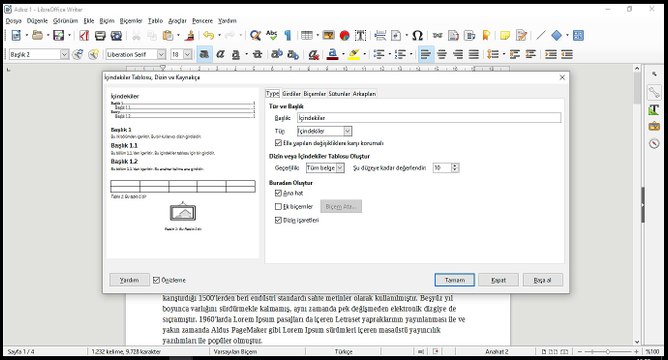Click the Underline formatting icon
668x360 pixels.
(236, 54)
